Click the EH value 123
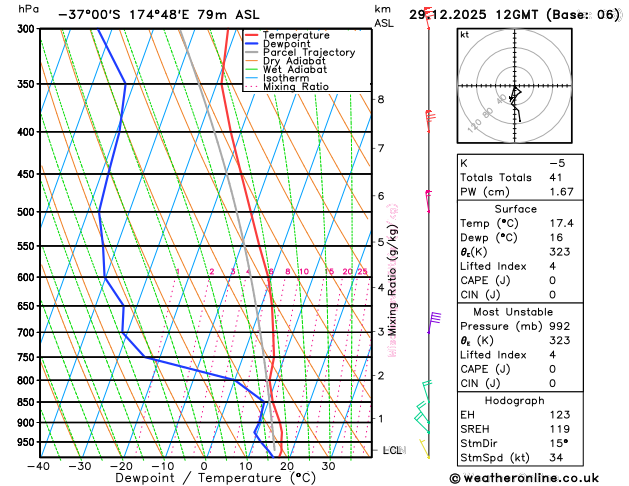 [x=560, y=415]
